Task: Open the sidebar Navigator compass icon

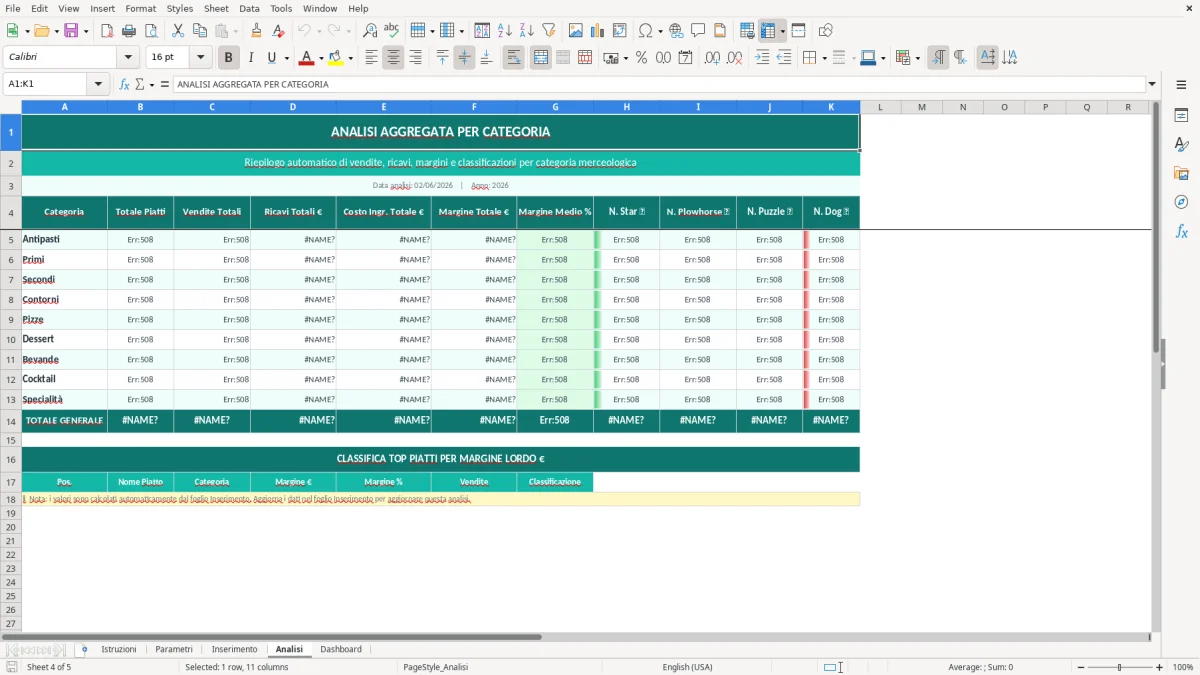Action: pos(1181,202)
